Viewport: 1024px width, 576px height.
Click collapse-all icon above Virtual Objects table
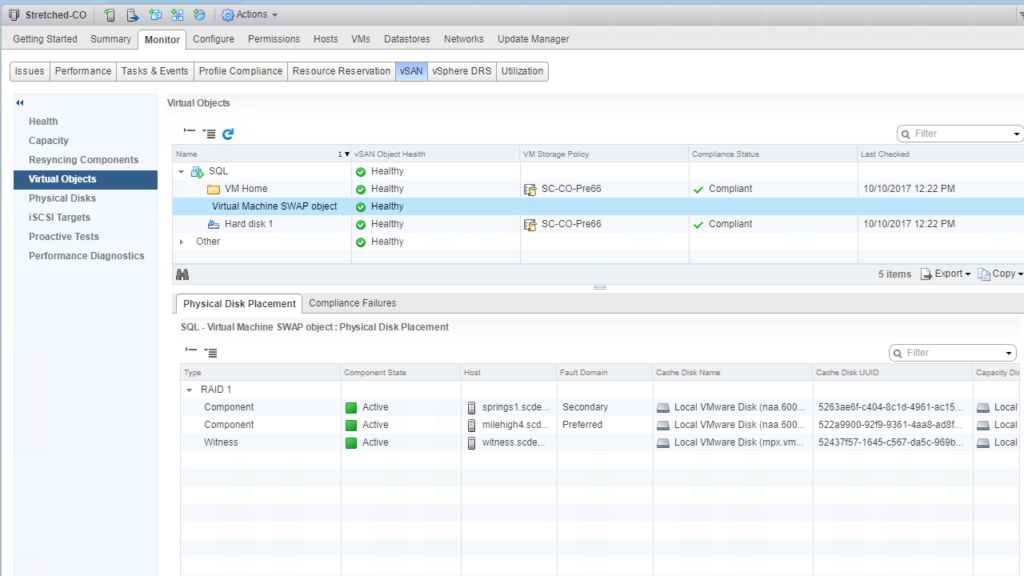click(x=190, y=133)
